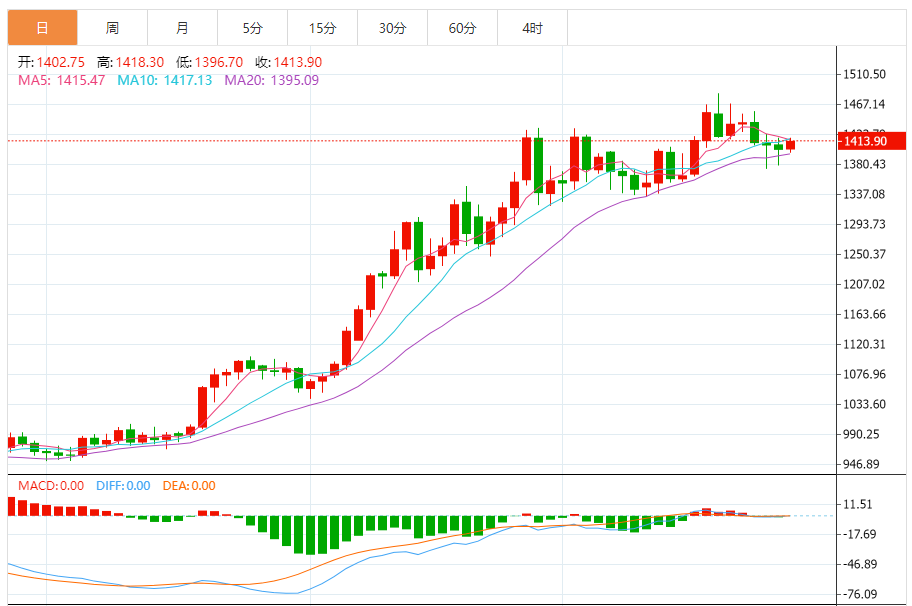Switch to the 5分 timeframe tab
The width and height of the screenshot is (912, 606).
tap(252, 28)
